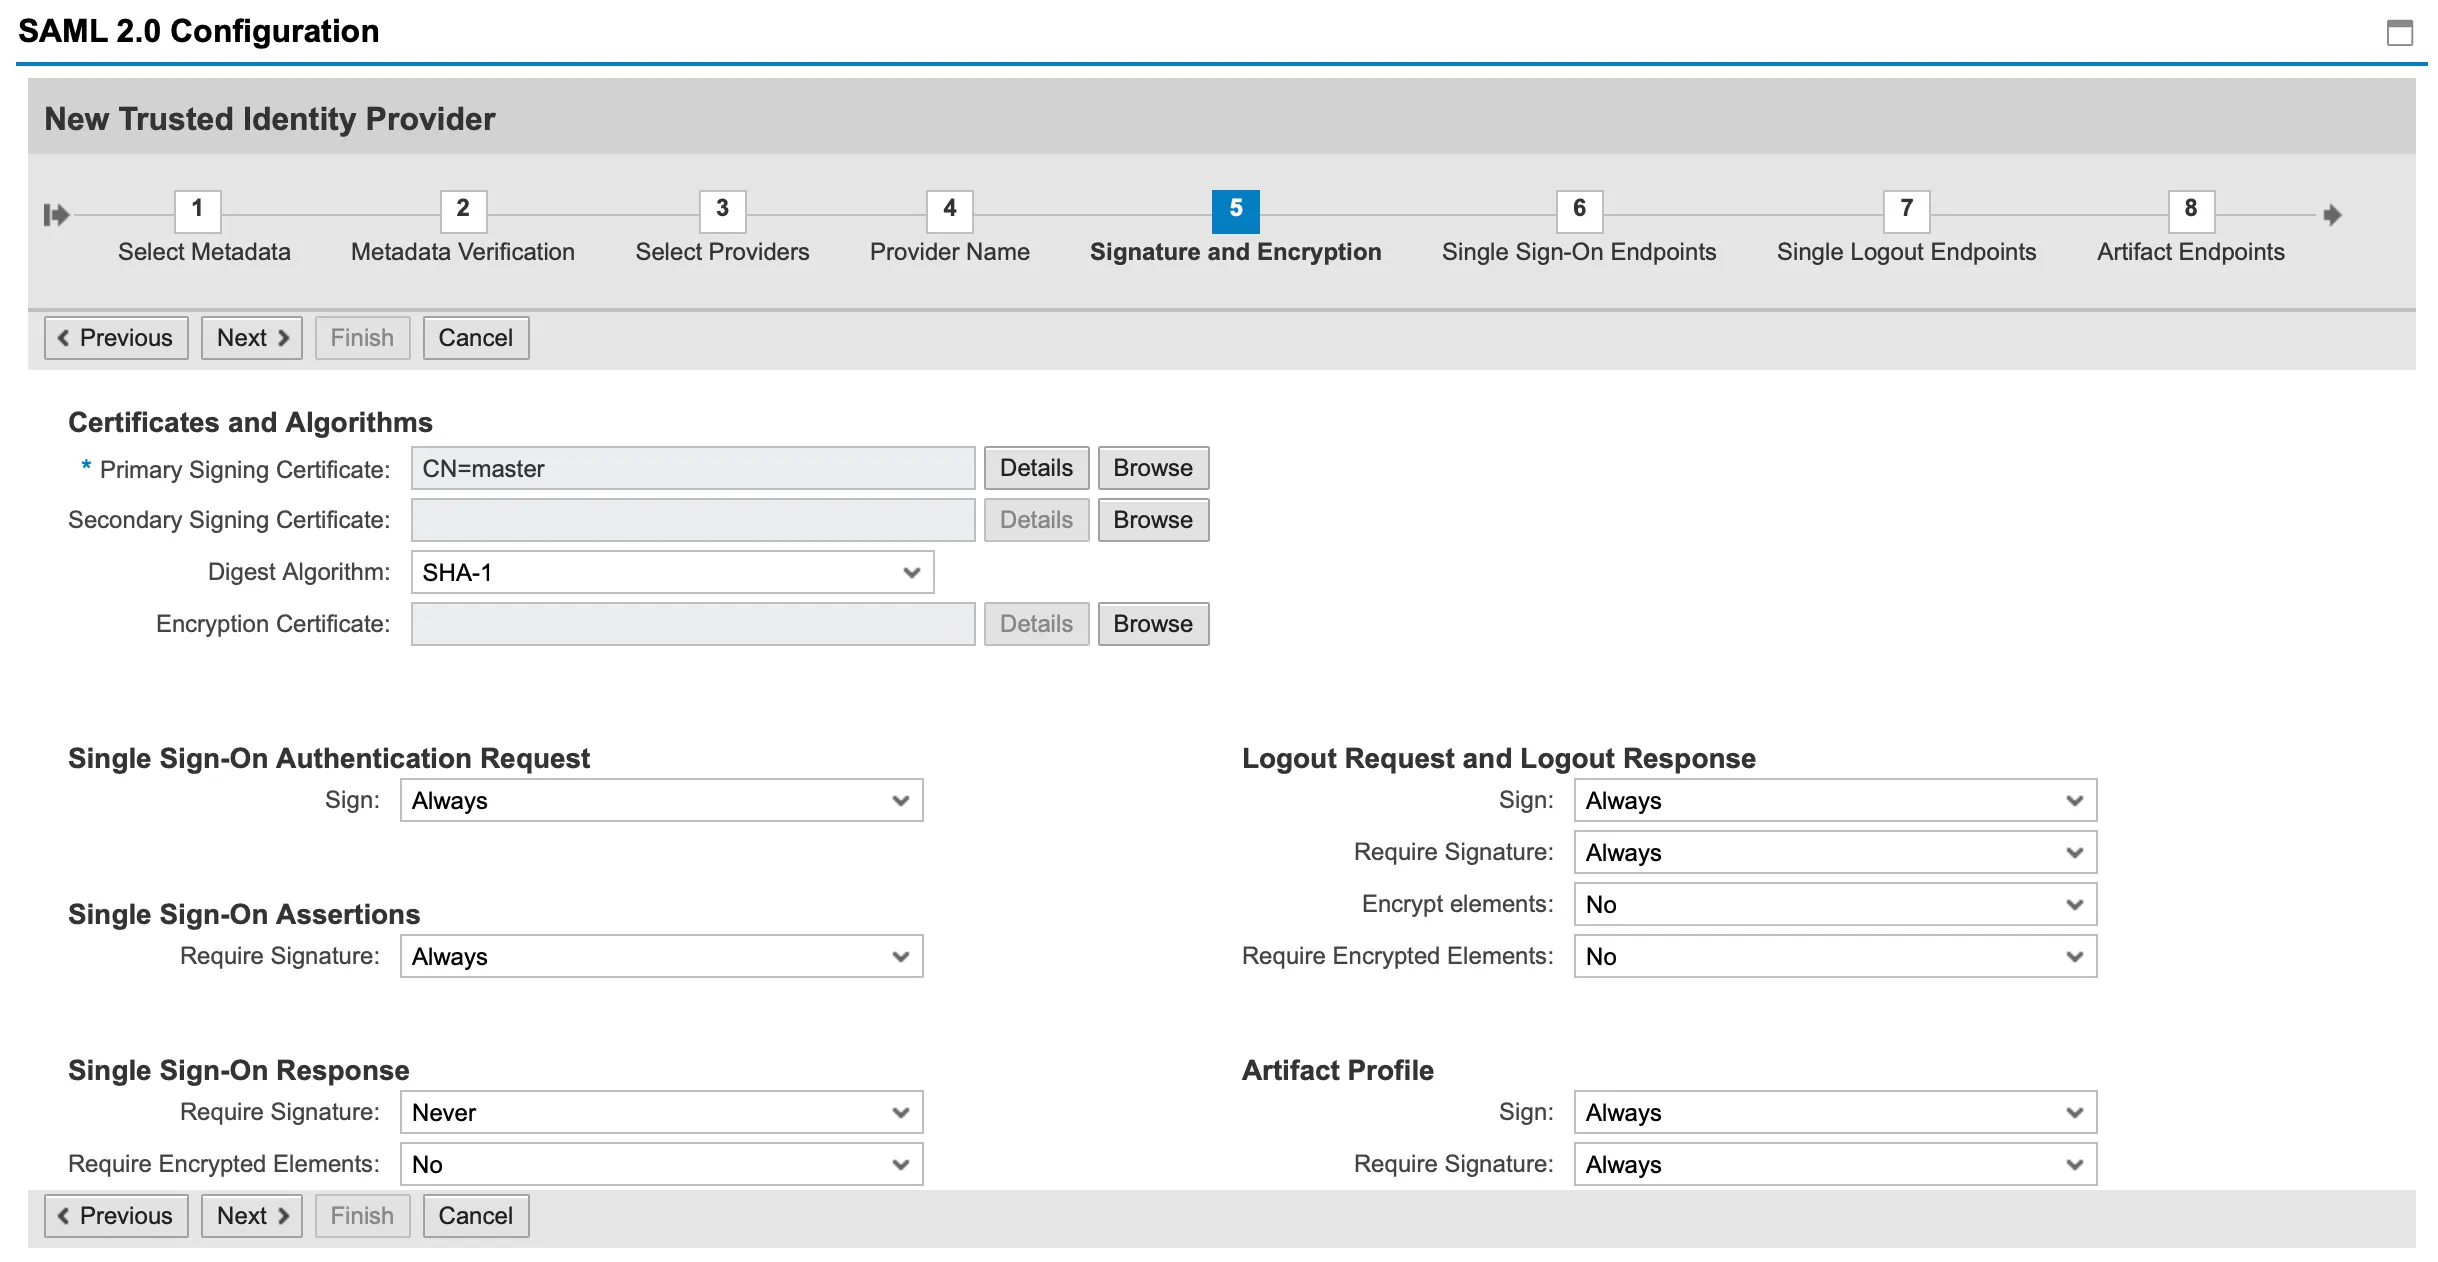Open Logout Encrypt elements dropdown
2438x1262 pixels.
pyautogui.click(x=1834, y=904)
